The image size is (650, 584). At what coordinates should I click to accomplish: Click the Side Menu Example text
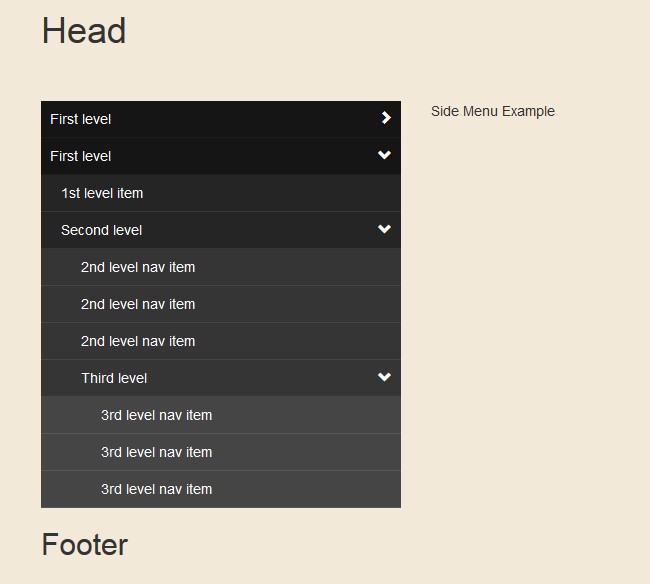pos(492,111)
